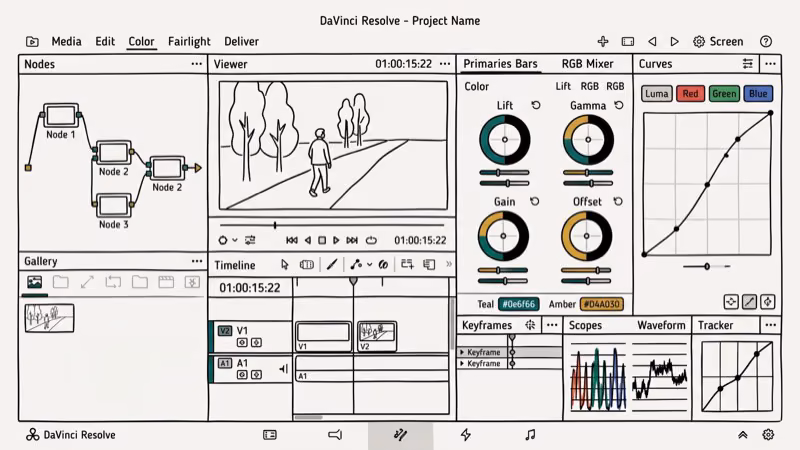The image size is (800, 450).
Task: Open the Curves panel options menu
Action: (770, 64)
